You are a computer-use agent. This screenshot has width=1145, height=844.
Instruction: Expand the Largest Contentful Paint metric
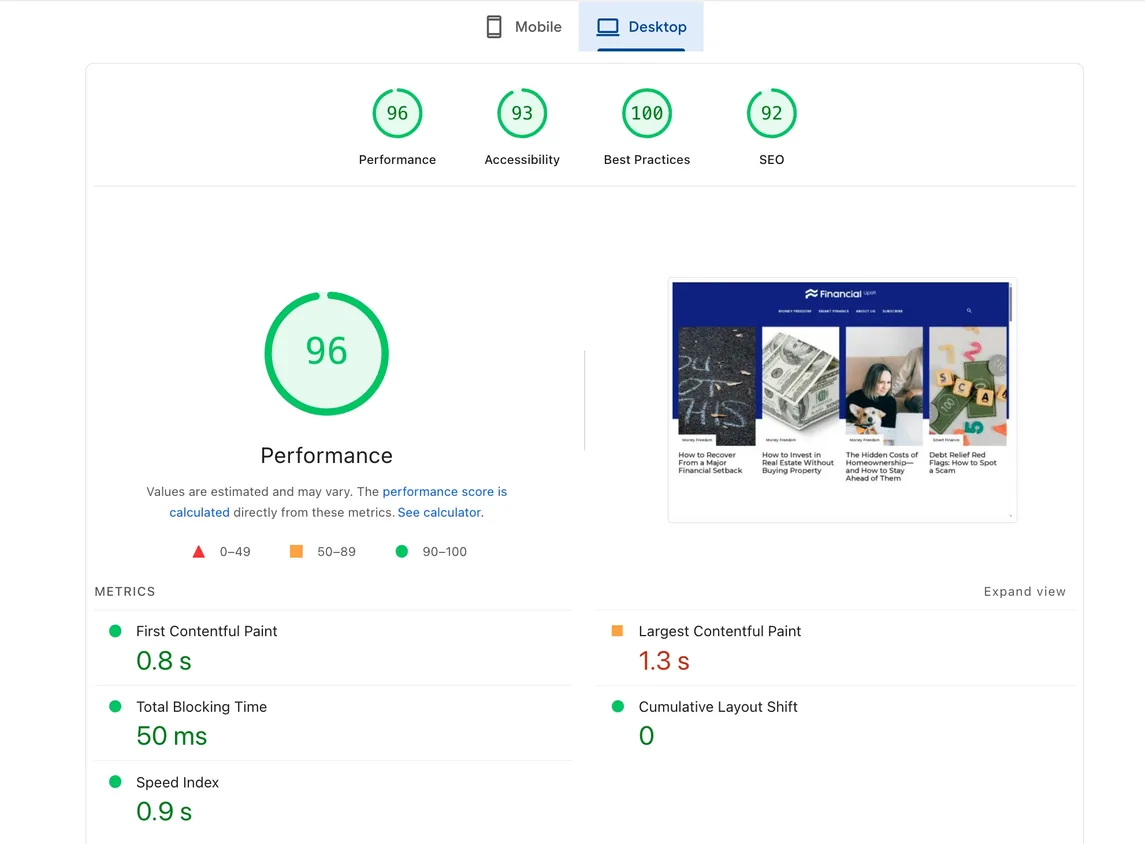836,648
